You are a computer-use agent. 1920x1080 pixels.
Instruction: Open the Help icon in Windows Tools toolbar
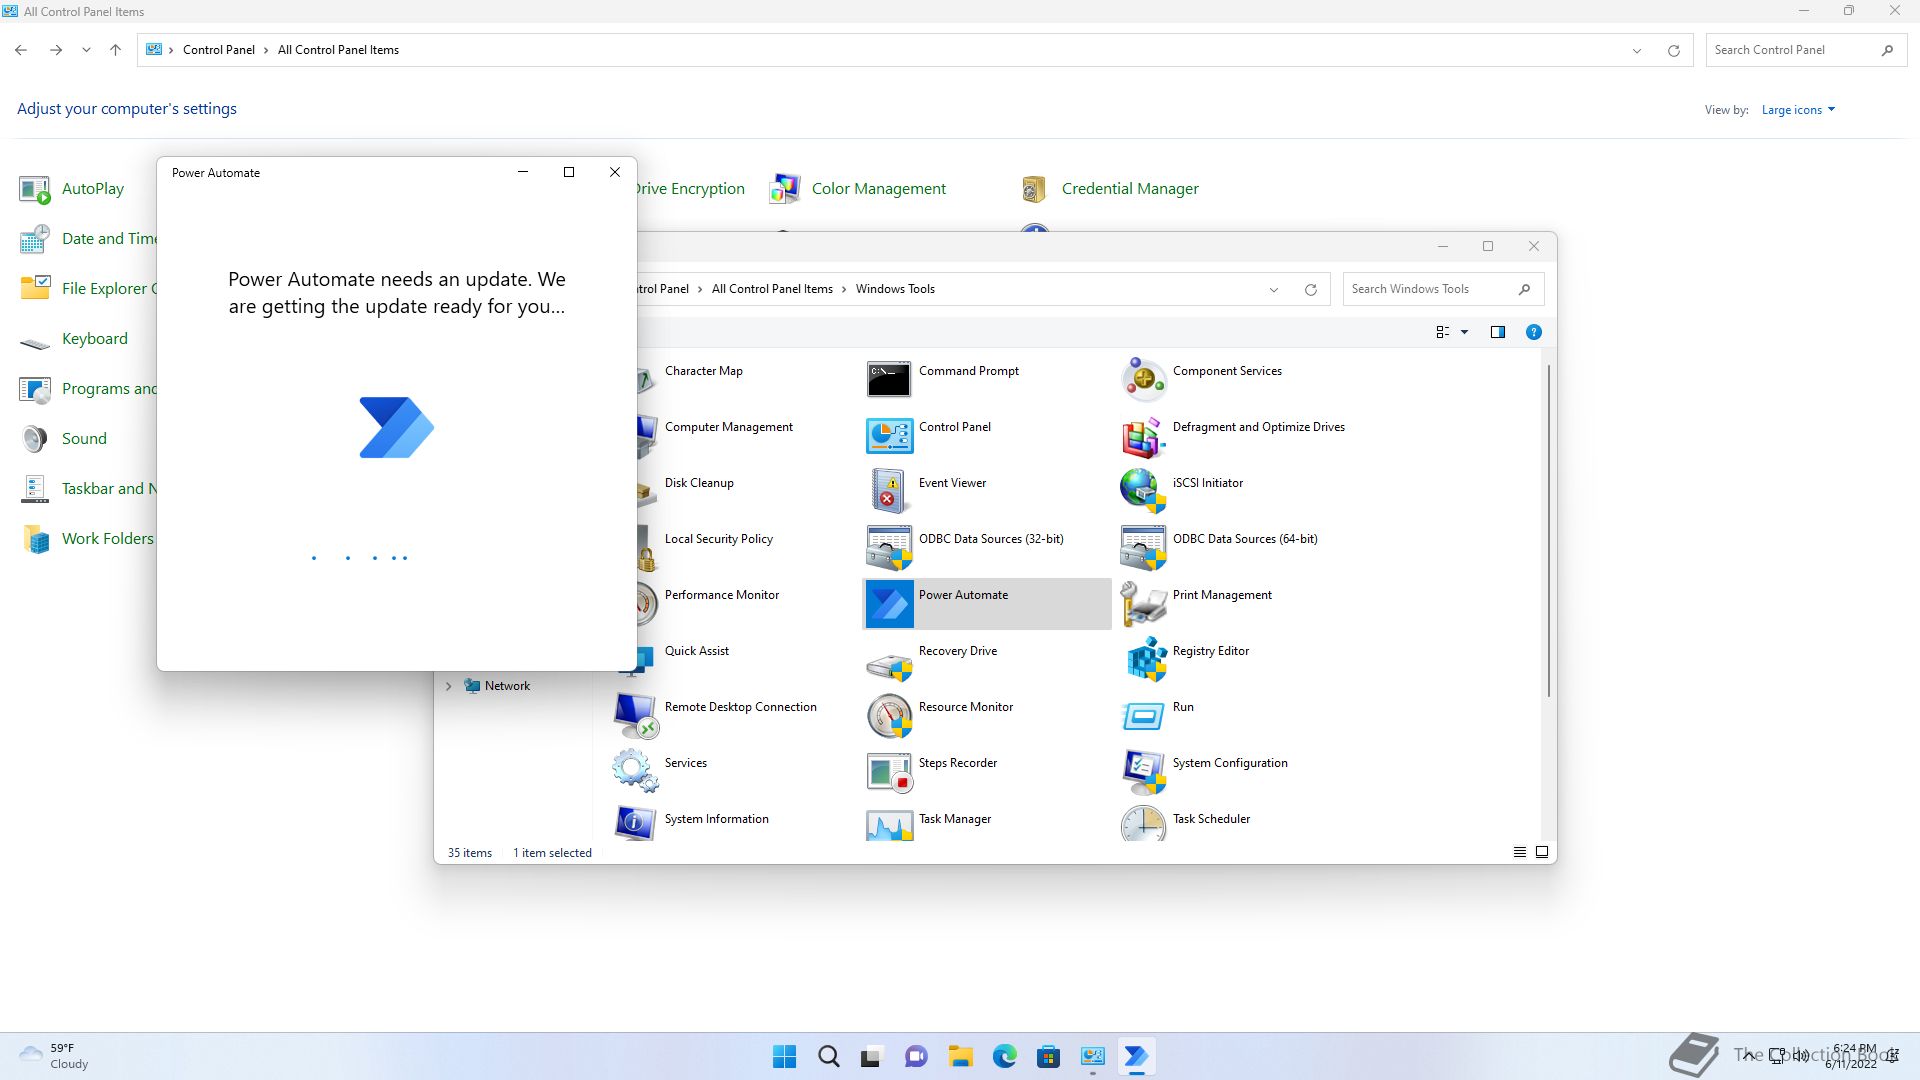(x=1533, y=332)
